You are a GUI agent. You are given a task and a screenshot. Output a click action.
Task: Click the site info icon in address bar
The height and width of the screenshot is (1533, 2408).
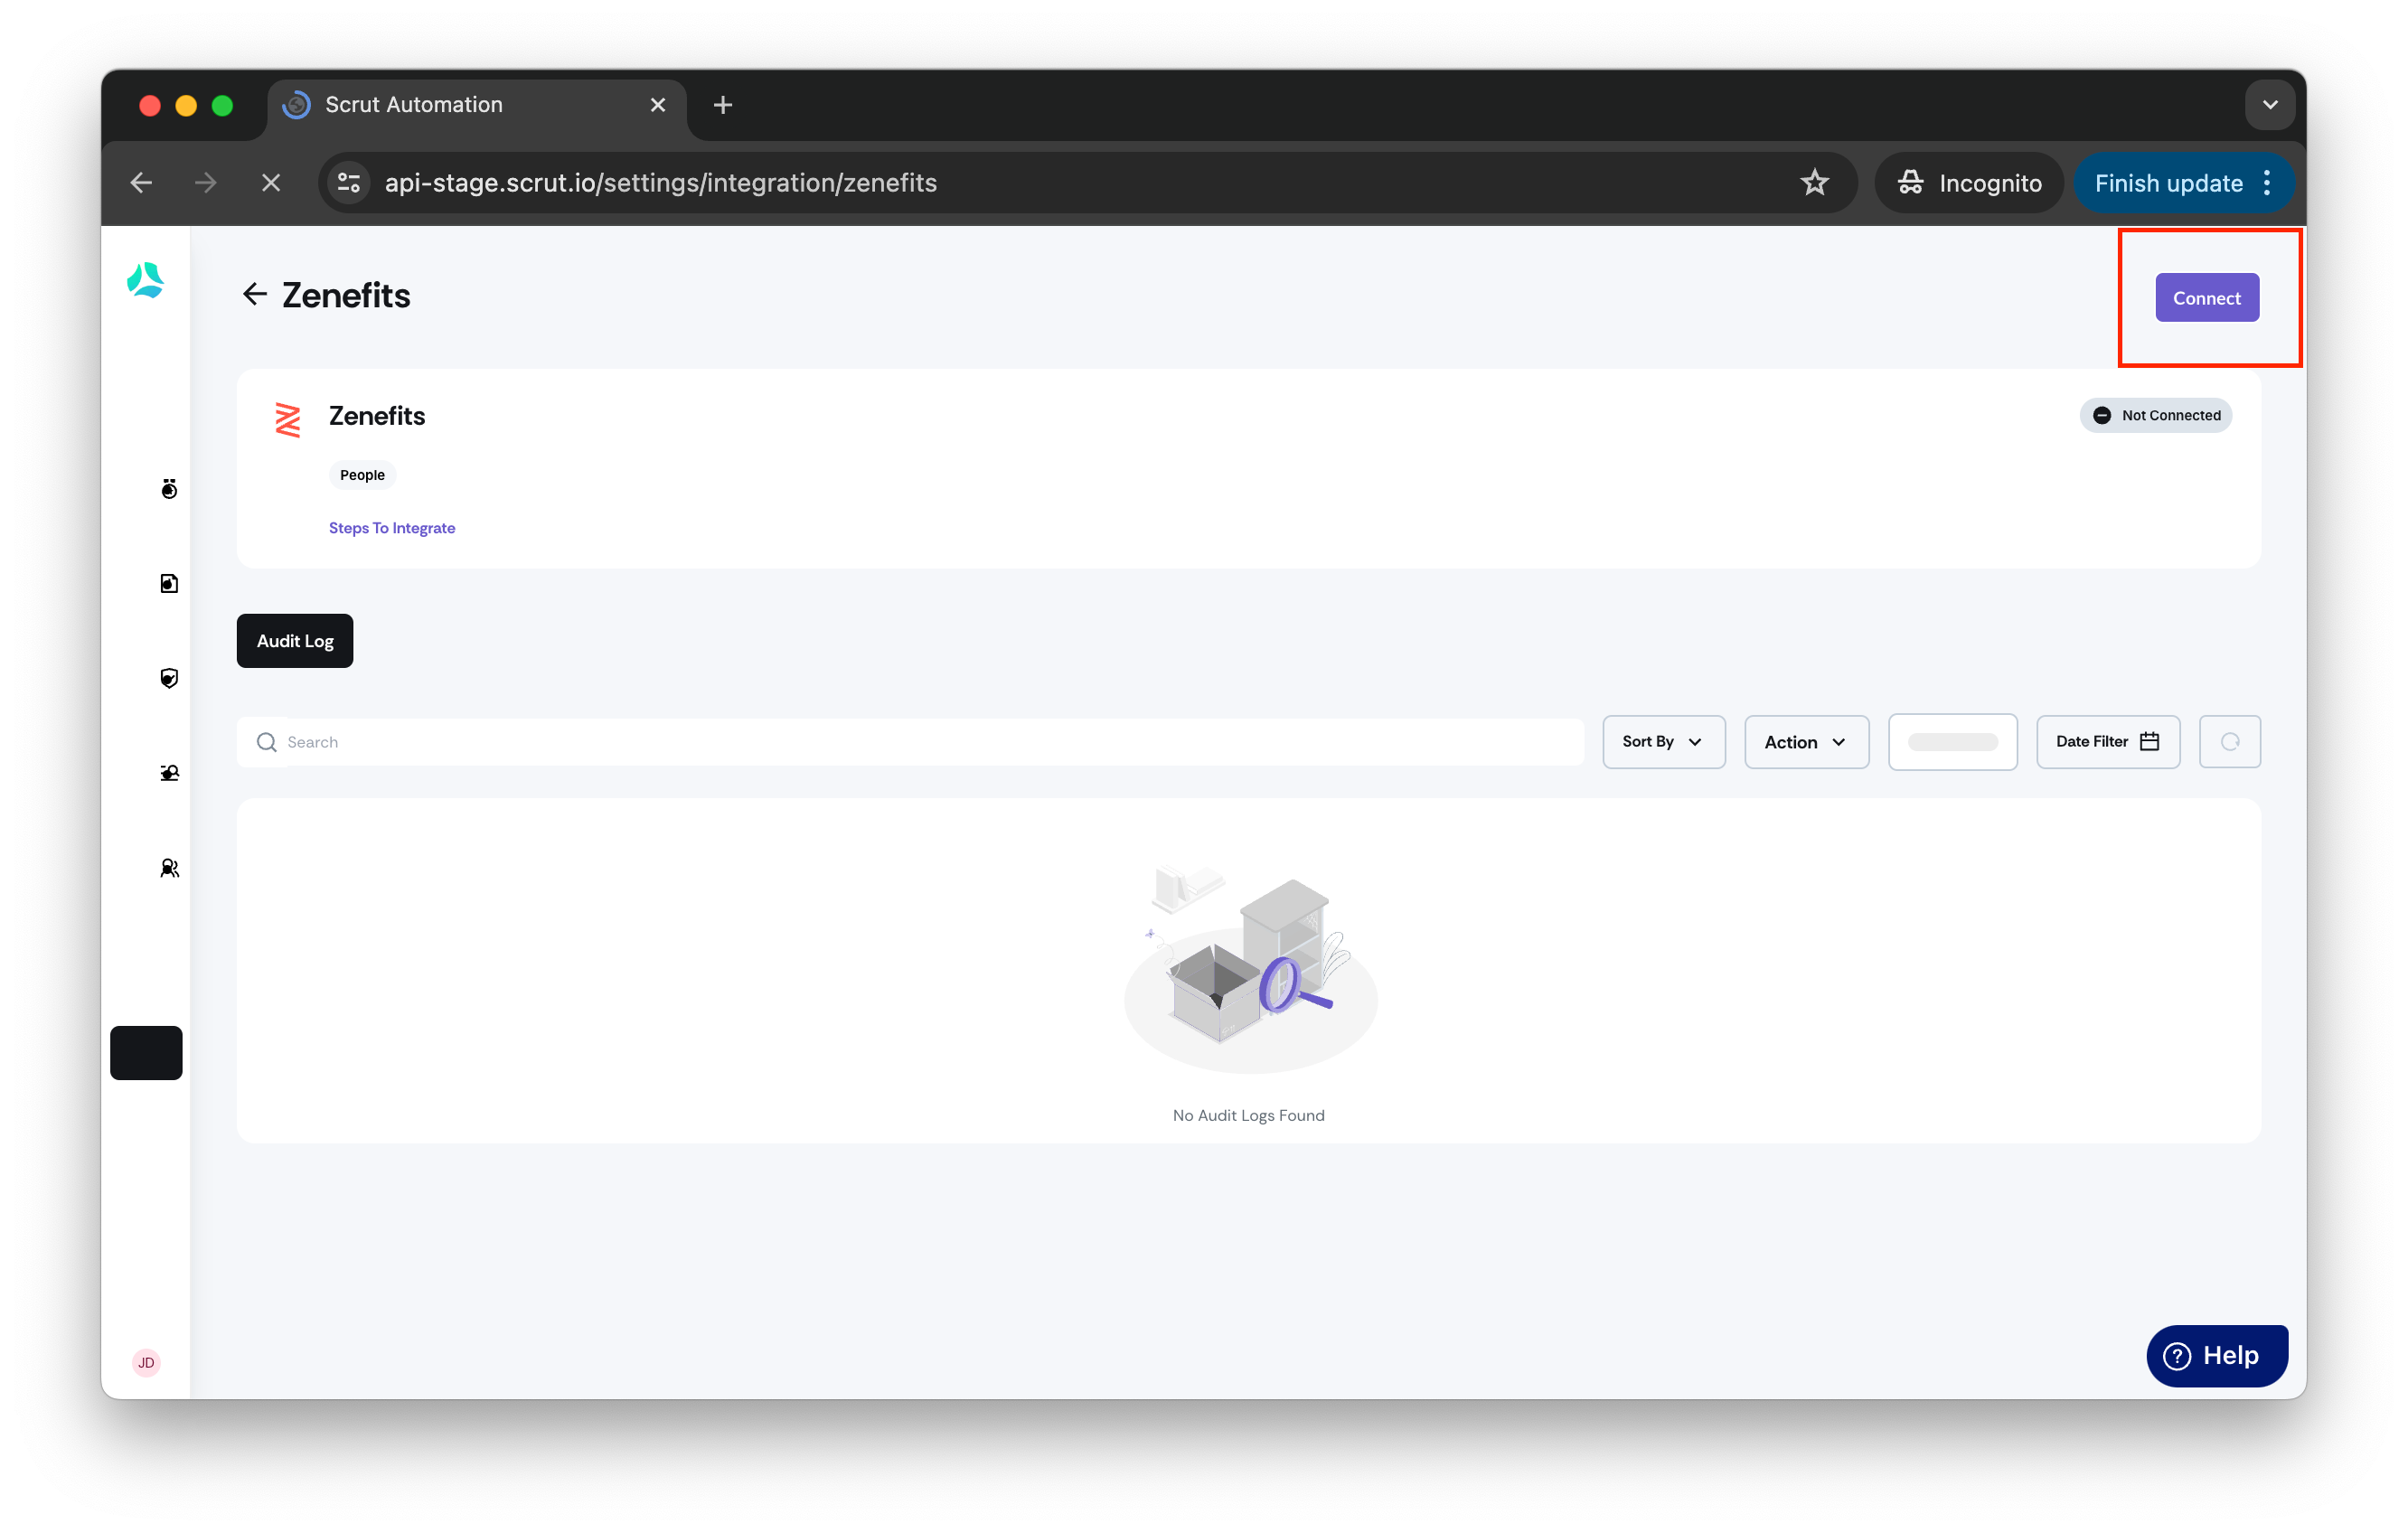coord(349,183)
